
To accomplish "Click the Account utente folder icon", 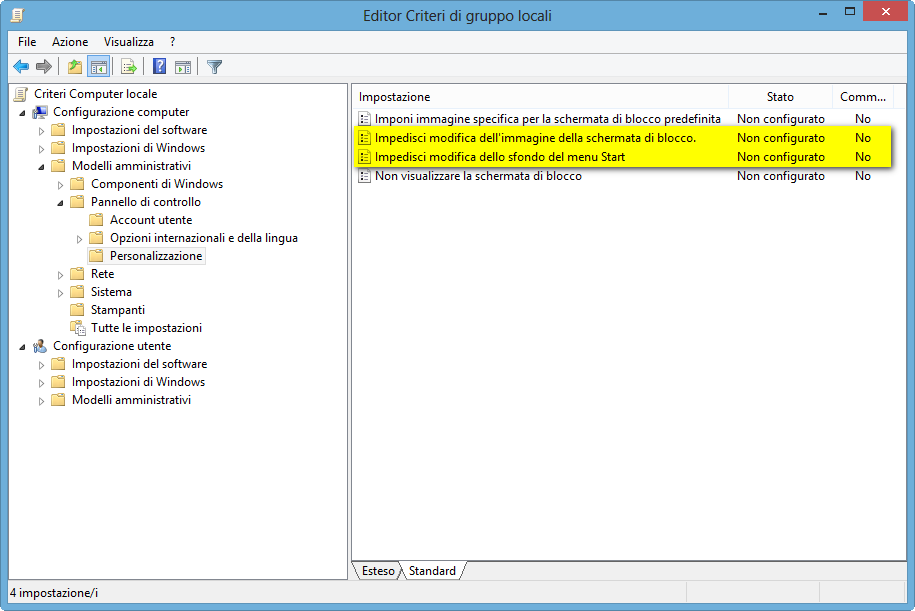I will (96, 220).
